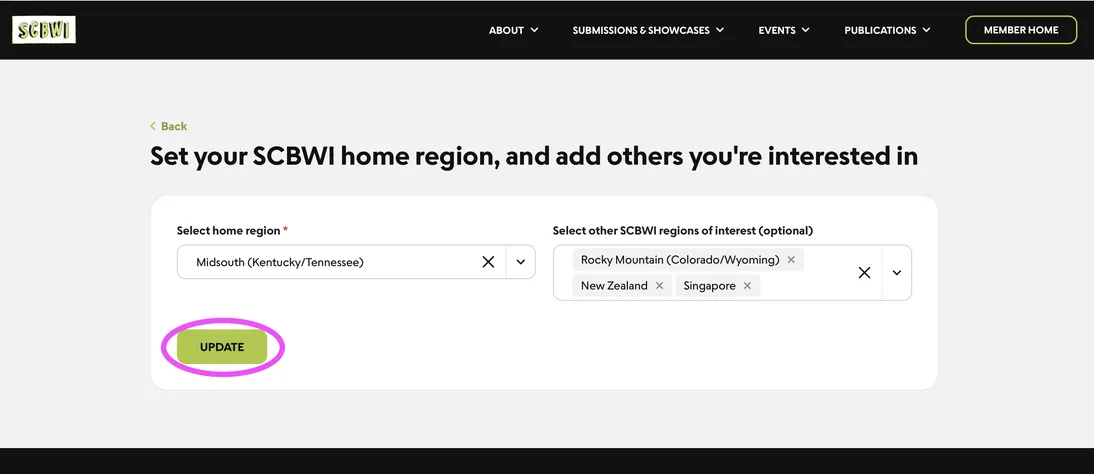Click the SCBWI logo
Image resolution: width=1094 pixels, height=474 pixels.
pos(44,30)
